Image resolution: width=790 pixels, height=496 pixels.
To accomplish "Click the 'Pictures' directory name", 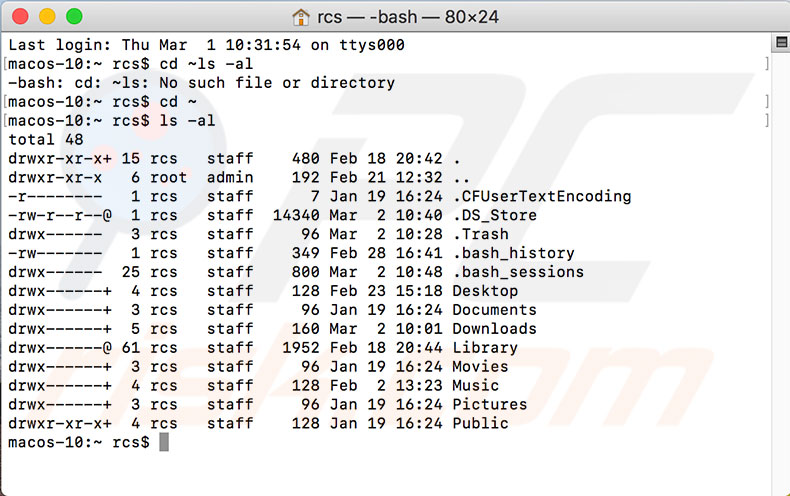I will tap(490, 404).
